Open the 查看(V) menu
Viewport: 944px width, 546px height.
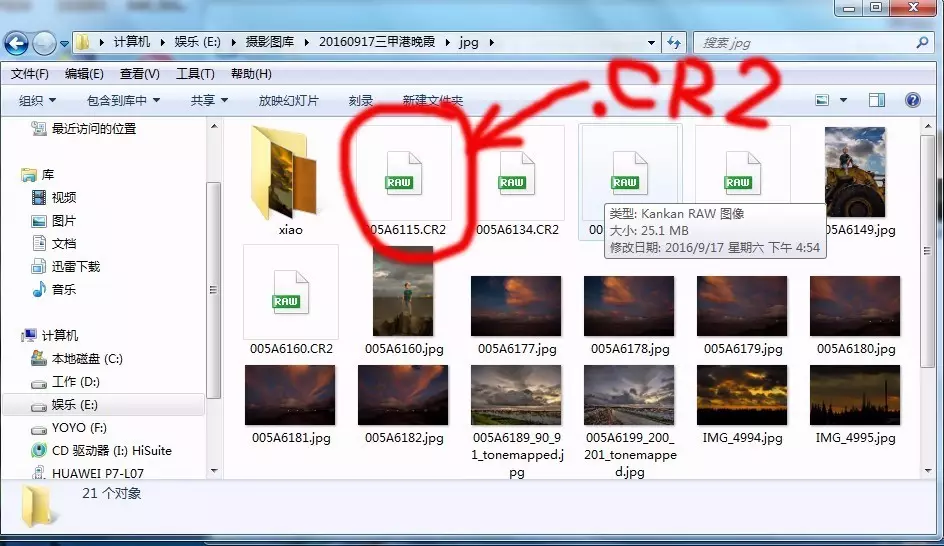[140, 73]
